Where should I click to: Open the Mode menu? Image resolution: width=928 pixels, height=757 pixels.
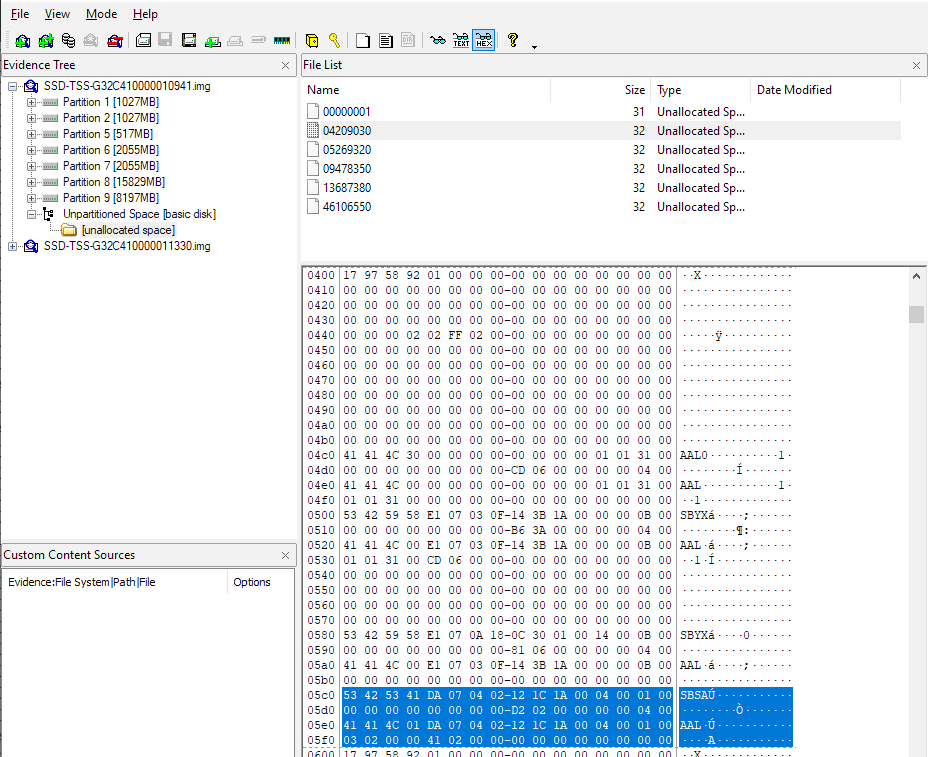[101, 14]
